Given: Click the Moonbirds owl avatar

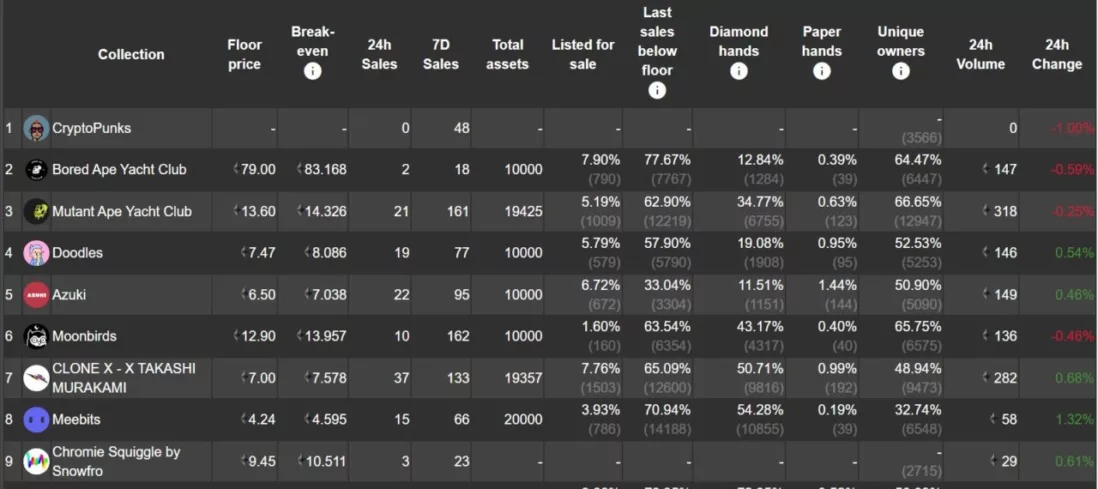Looking at the screenshot, I should [x=36, y=336].
